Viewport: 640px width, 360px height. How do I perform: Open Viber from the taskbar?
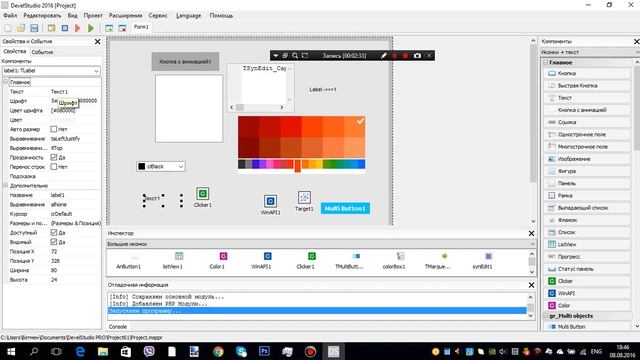coord(149,351)
